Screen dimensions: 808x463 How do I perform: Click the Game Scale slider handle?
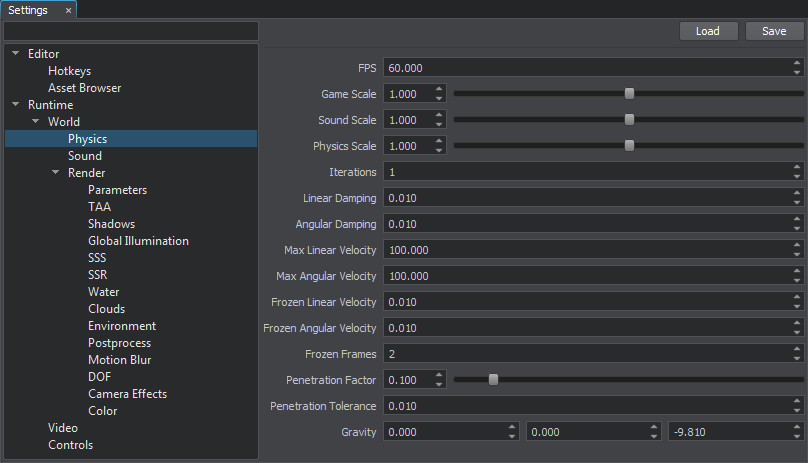(629, 94)
